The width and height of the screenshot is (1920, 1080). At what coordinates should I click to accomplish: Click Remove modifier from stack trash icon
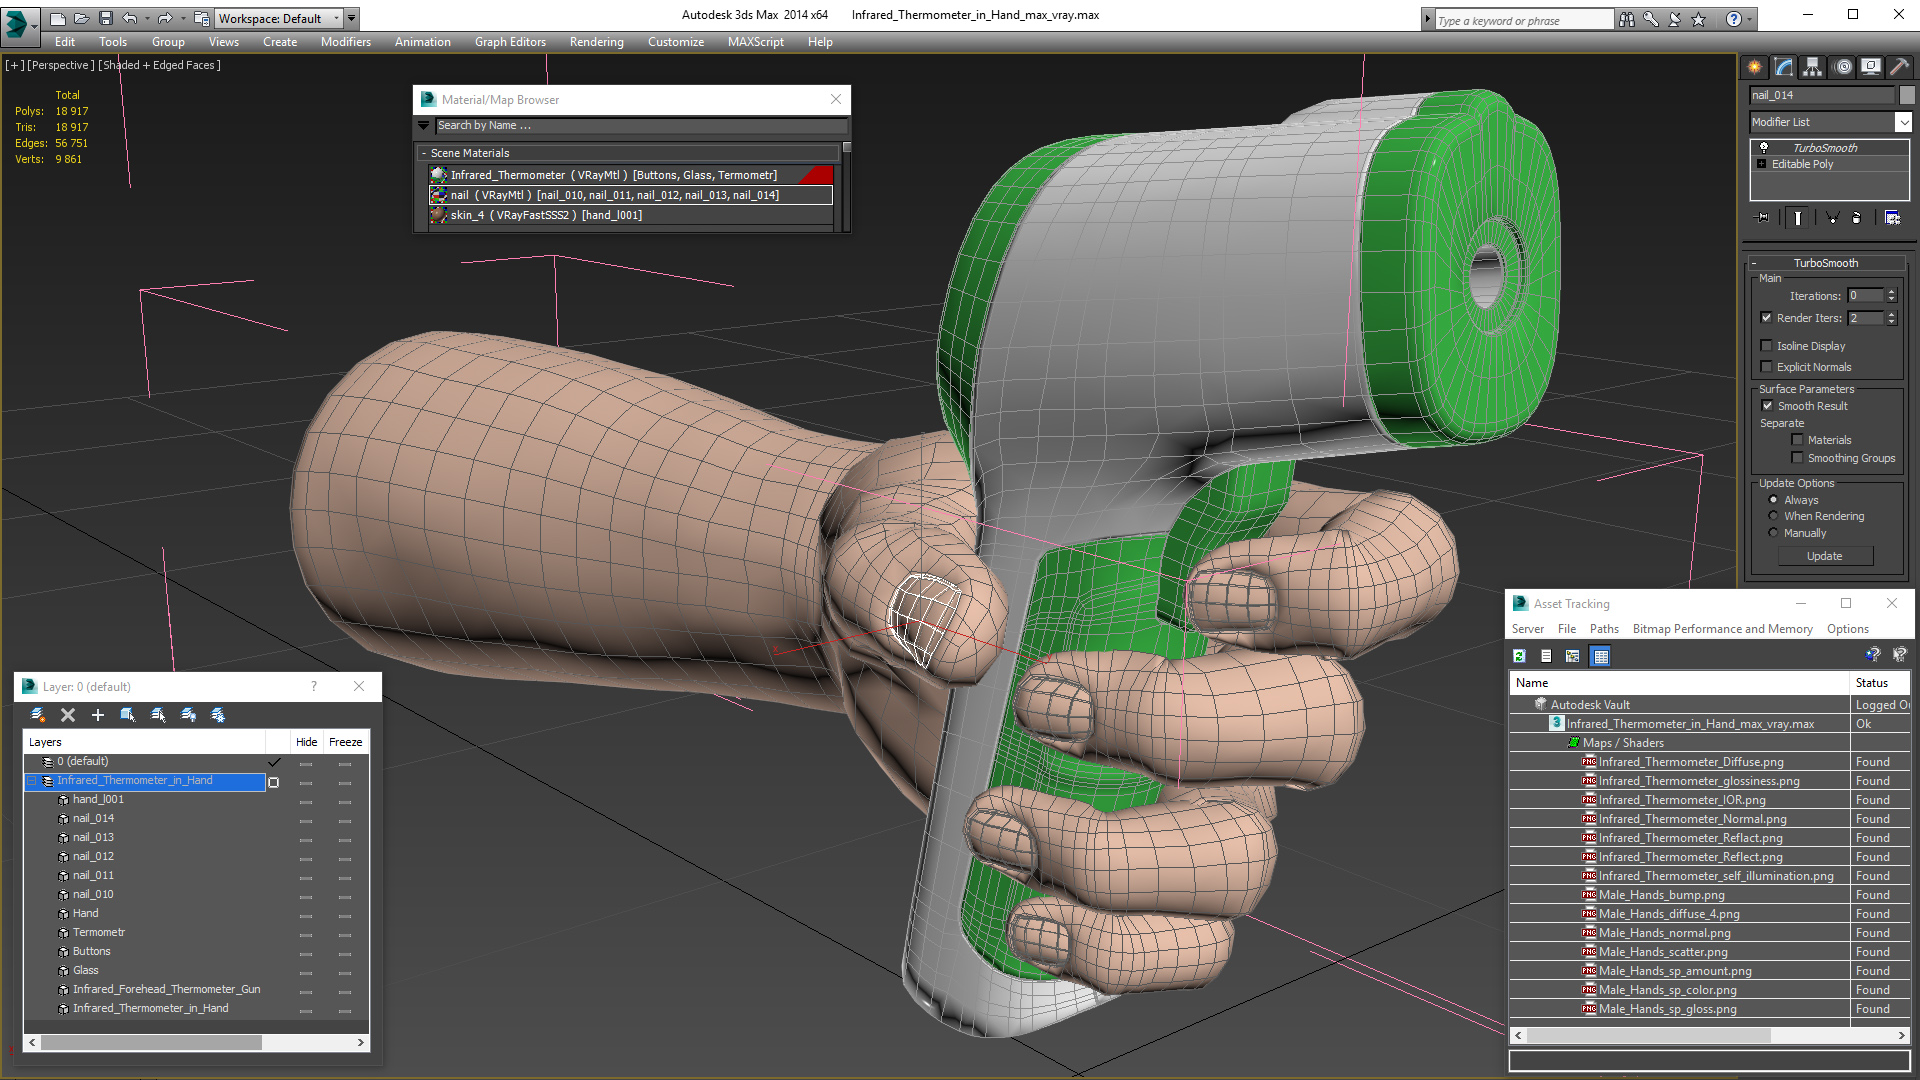point(1857,217)
